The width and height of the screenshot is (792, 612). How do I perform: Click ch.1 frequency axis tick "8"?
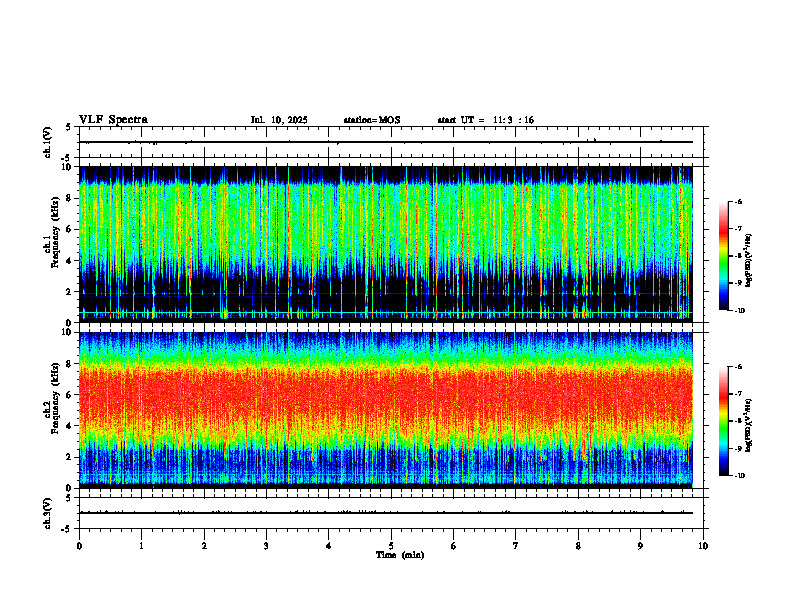pos(70,198)
